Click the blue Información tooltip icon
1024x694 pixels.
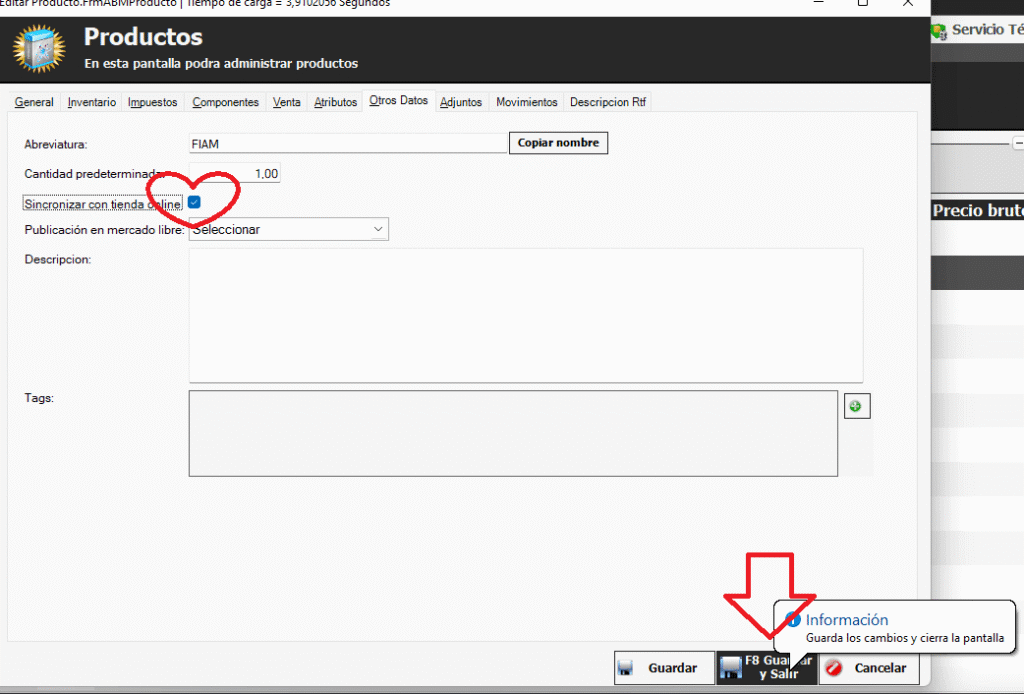[793, 620]
